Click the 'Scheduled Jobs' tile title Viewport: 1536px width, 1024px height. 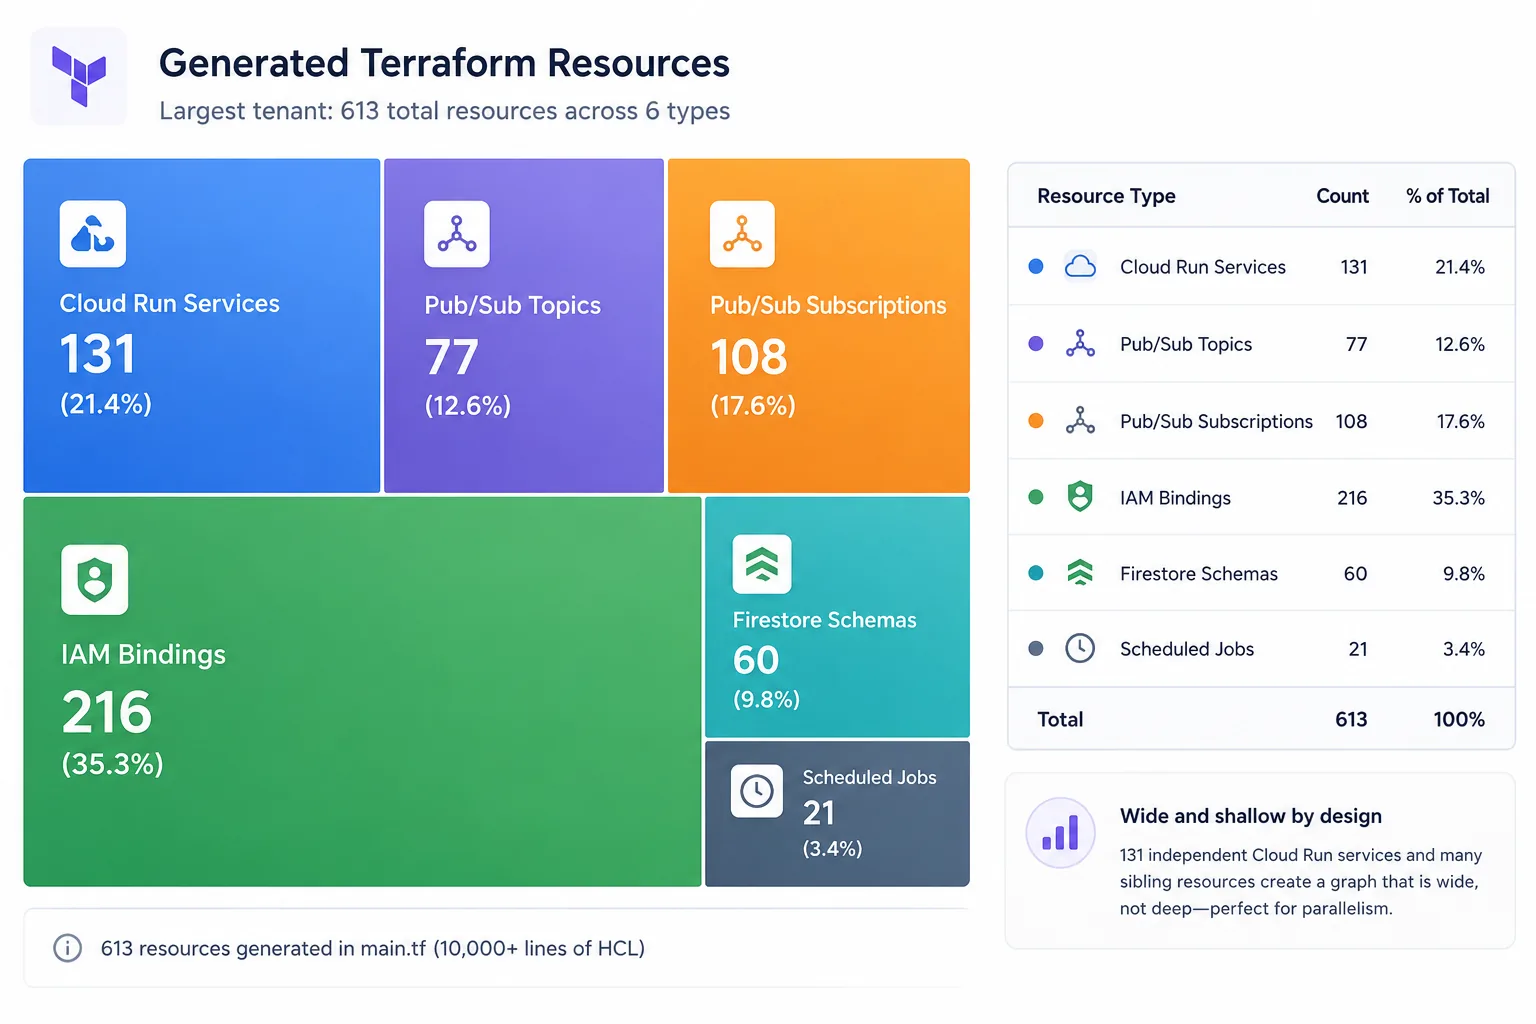[869, 777]
